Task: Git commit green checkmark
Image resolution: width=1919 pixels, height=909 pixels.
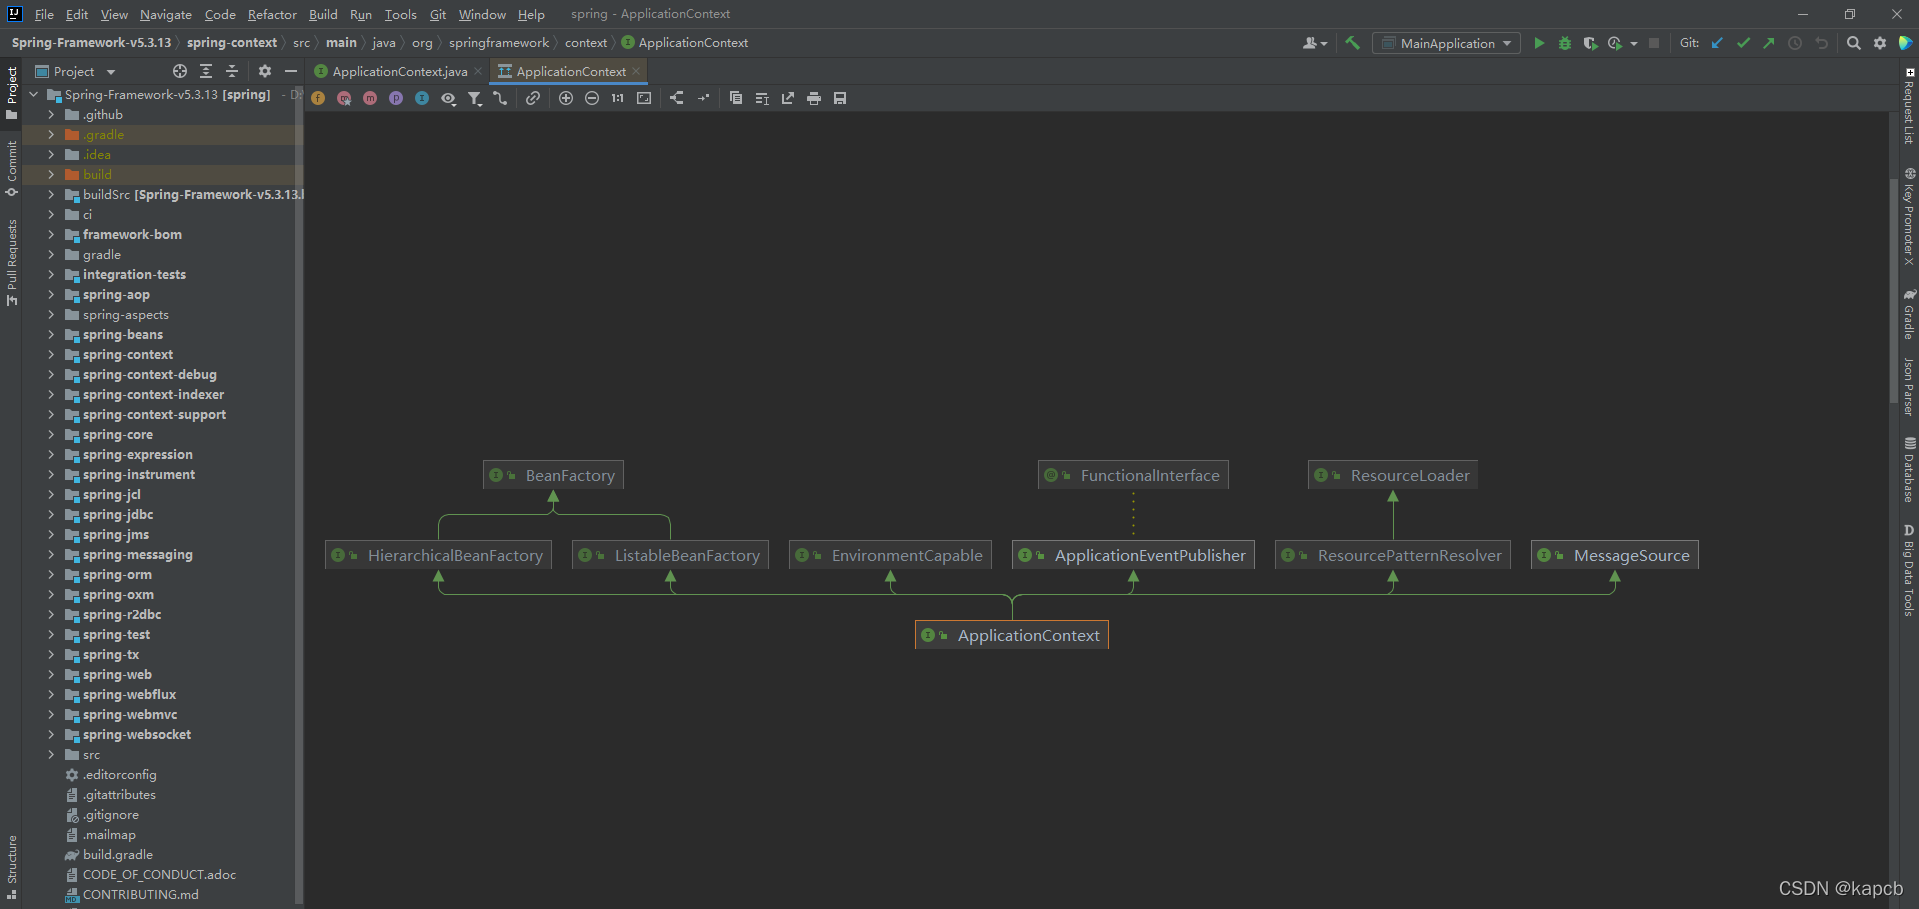Action: point(1743,43)
